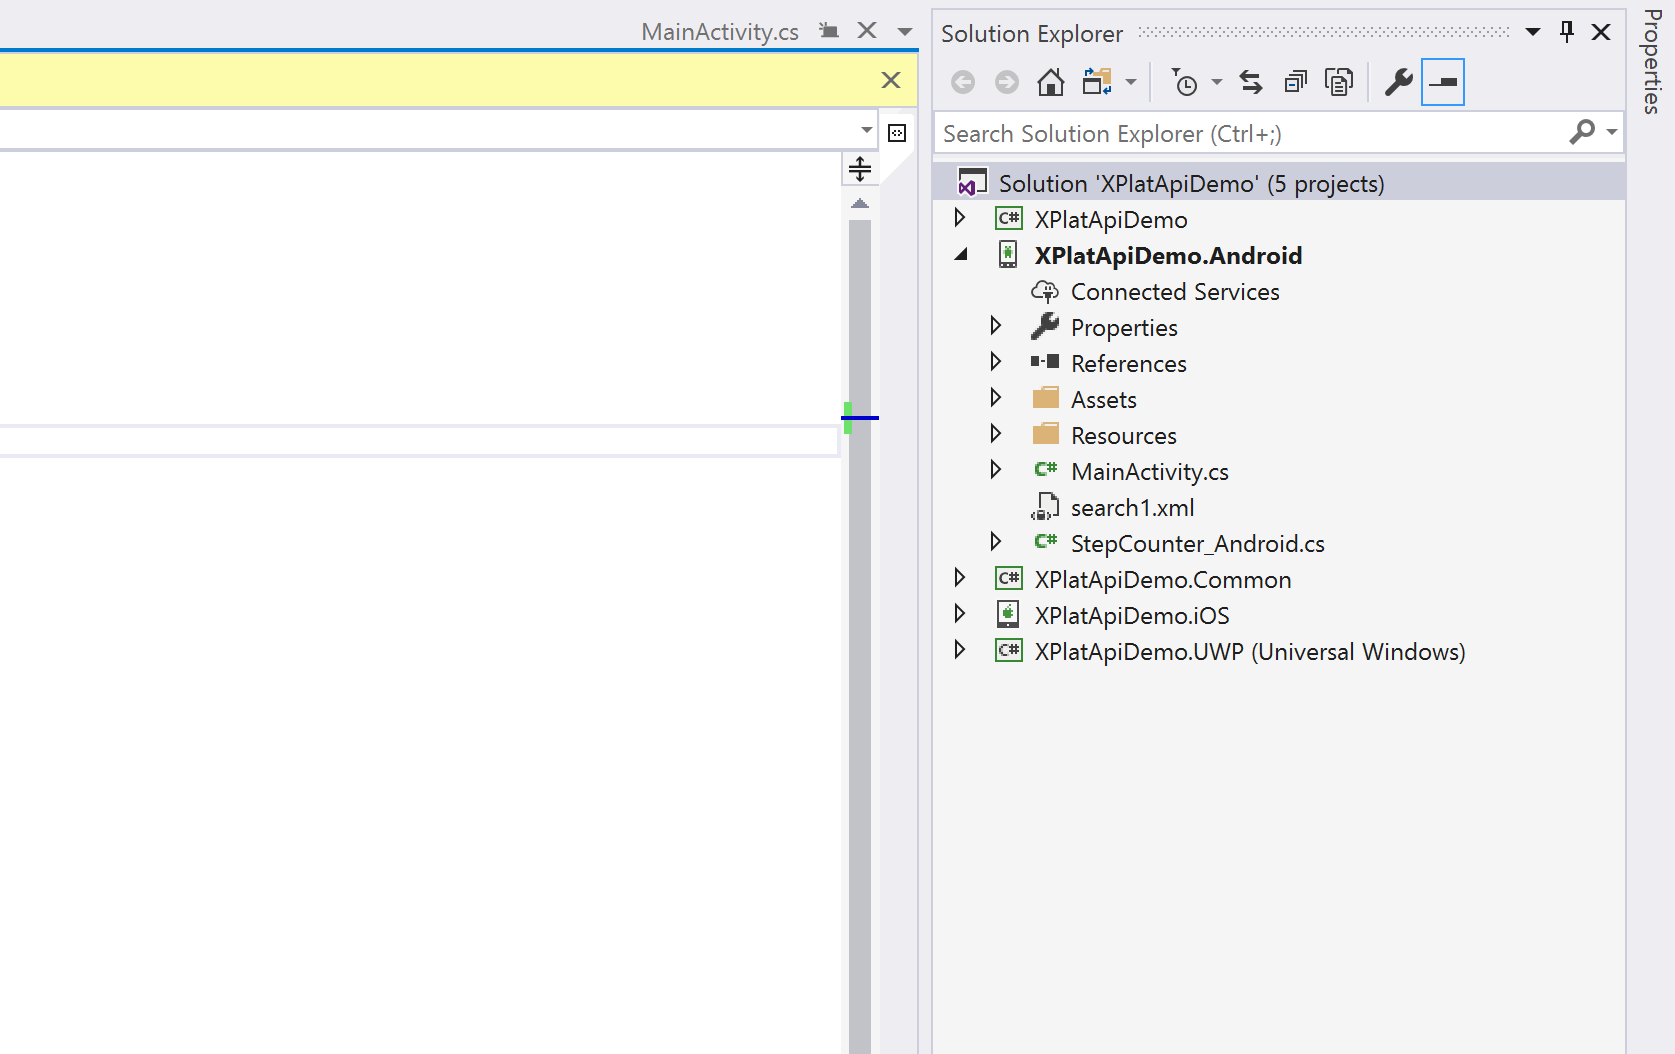Click the Switch Views icon

pos(1097,82)
